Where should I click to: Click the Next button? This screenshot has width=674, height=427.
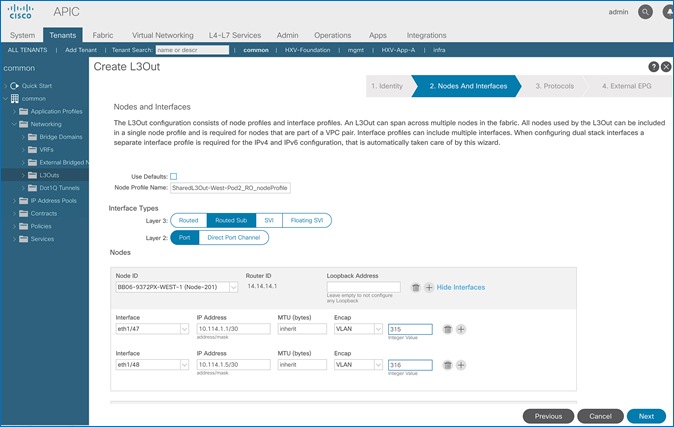[x=646, y=416]
